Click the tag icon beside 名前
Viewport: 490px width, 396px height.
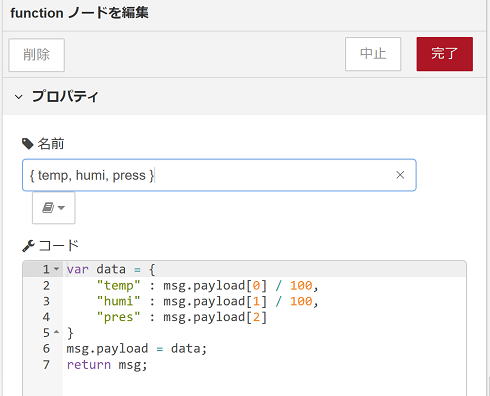27,144
